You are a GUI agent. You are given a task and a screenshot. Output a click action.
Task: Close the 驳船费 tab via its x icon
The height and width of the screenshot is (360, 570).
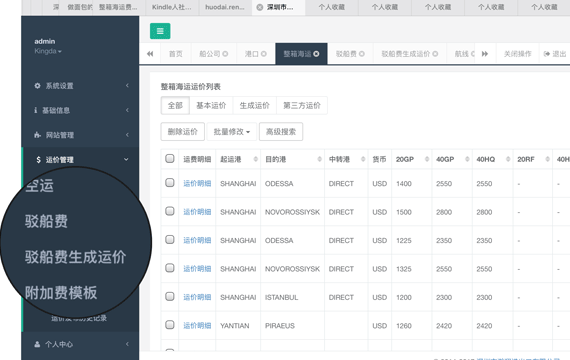pyautogui.click(x=361, y=54)
